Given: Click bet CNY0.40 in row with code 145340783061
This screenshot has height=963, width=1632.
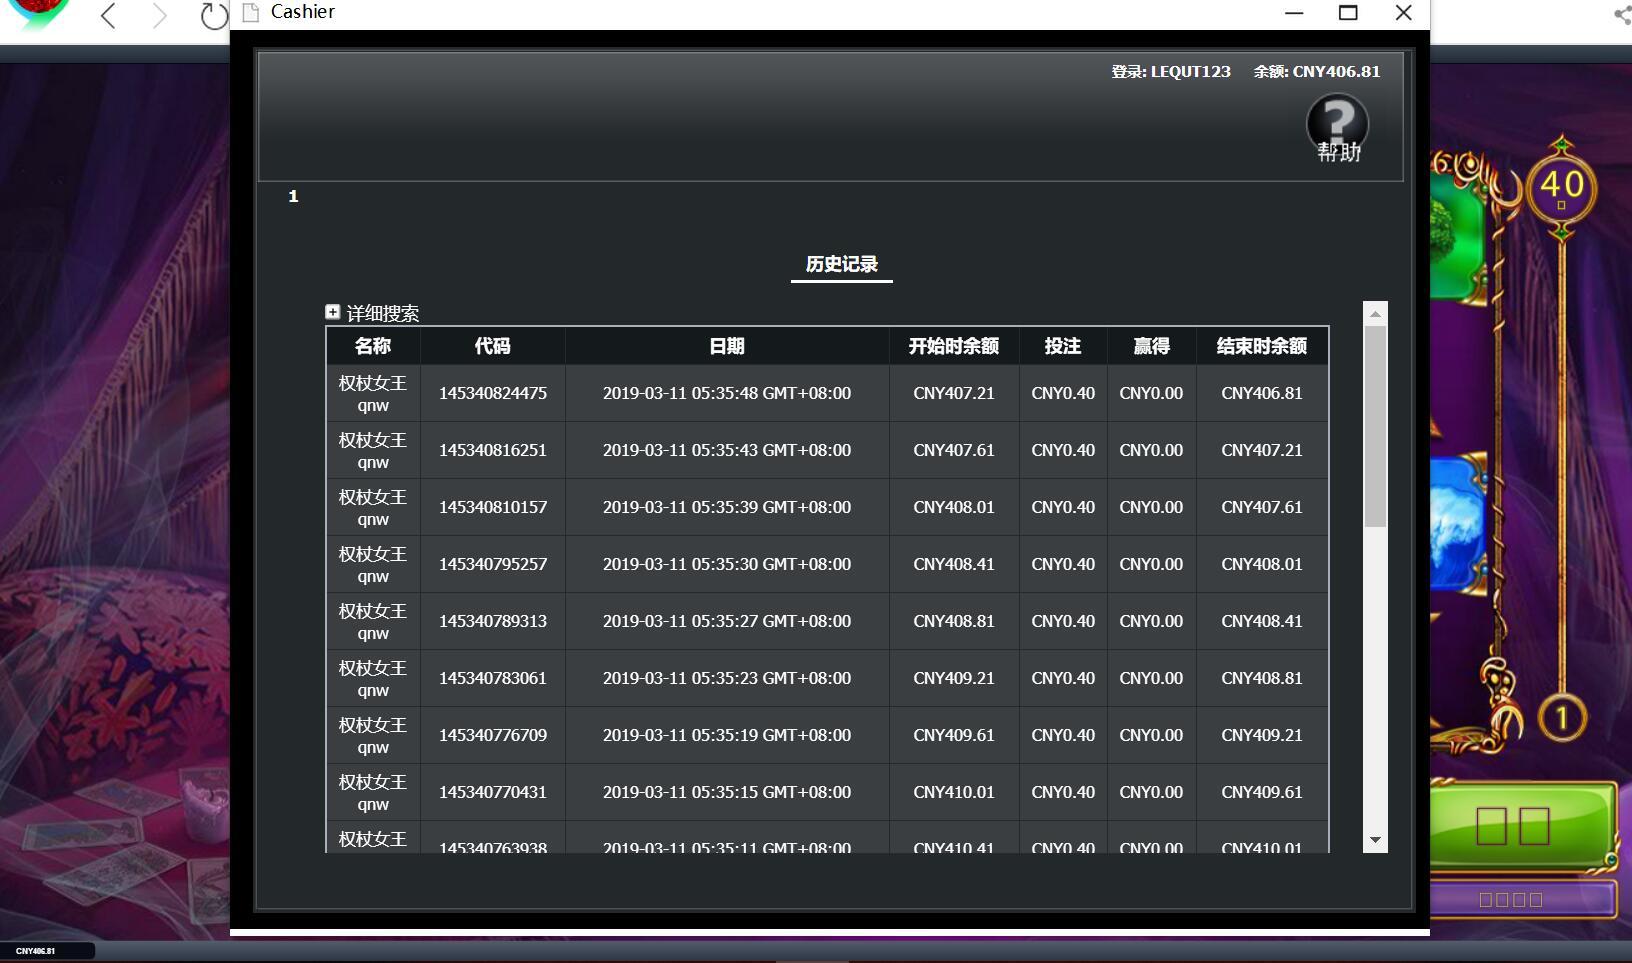Looking at the screenshot, I should pos(1063,678).
